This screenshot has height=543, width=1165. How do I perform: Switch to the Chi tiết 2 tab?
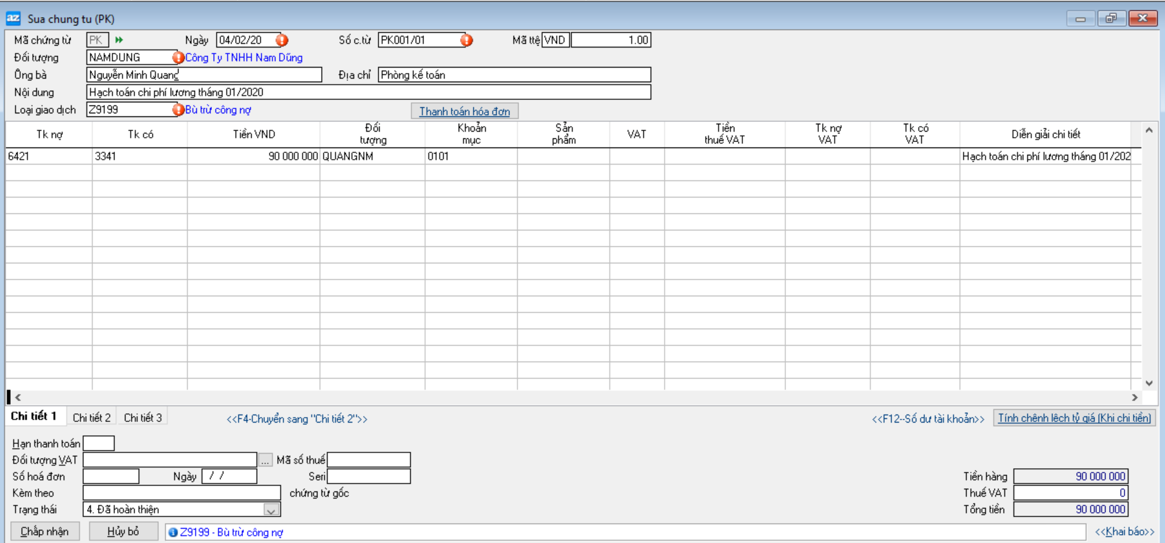tap(91, 418)
